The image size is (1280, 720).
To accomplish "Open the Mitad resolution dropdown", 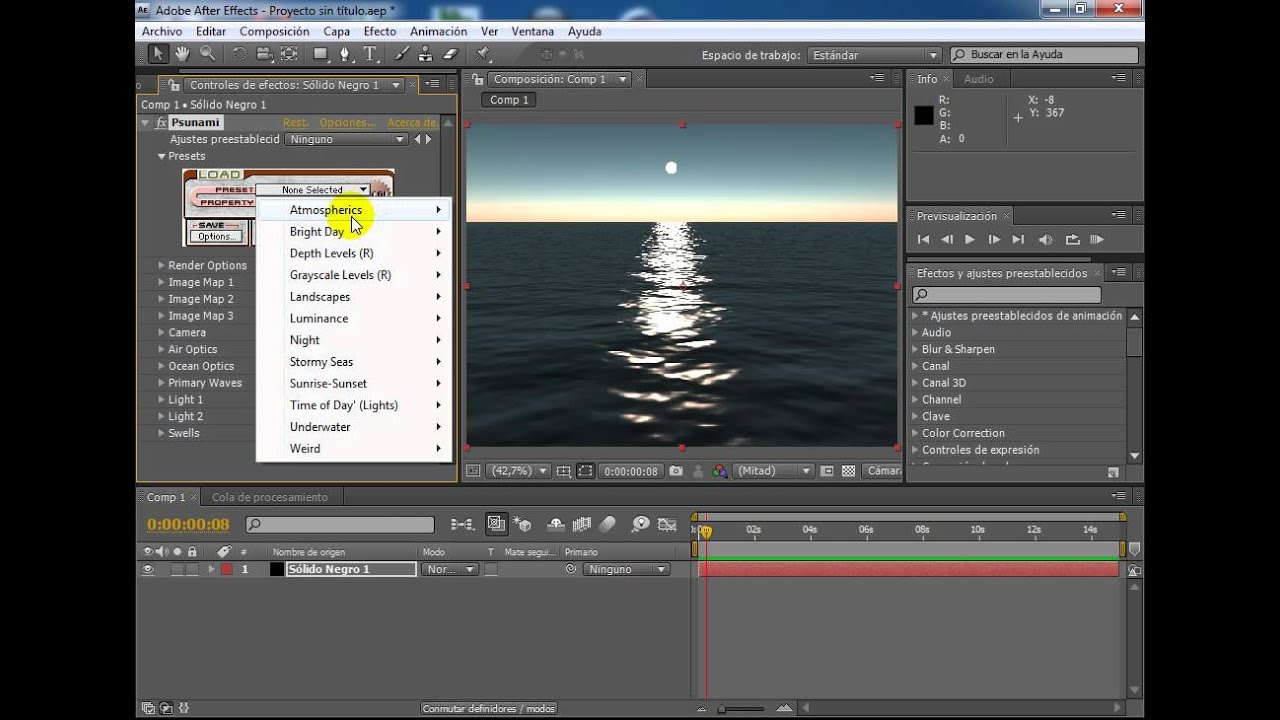I will pyautogui.click(x=773, y=471).
